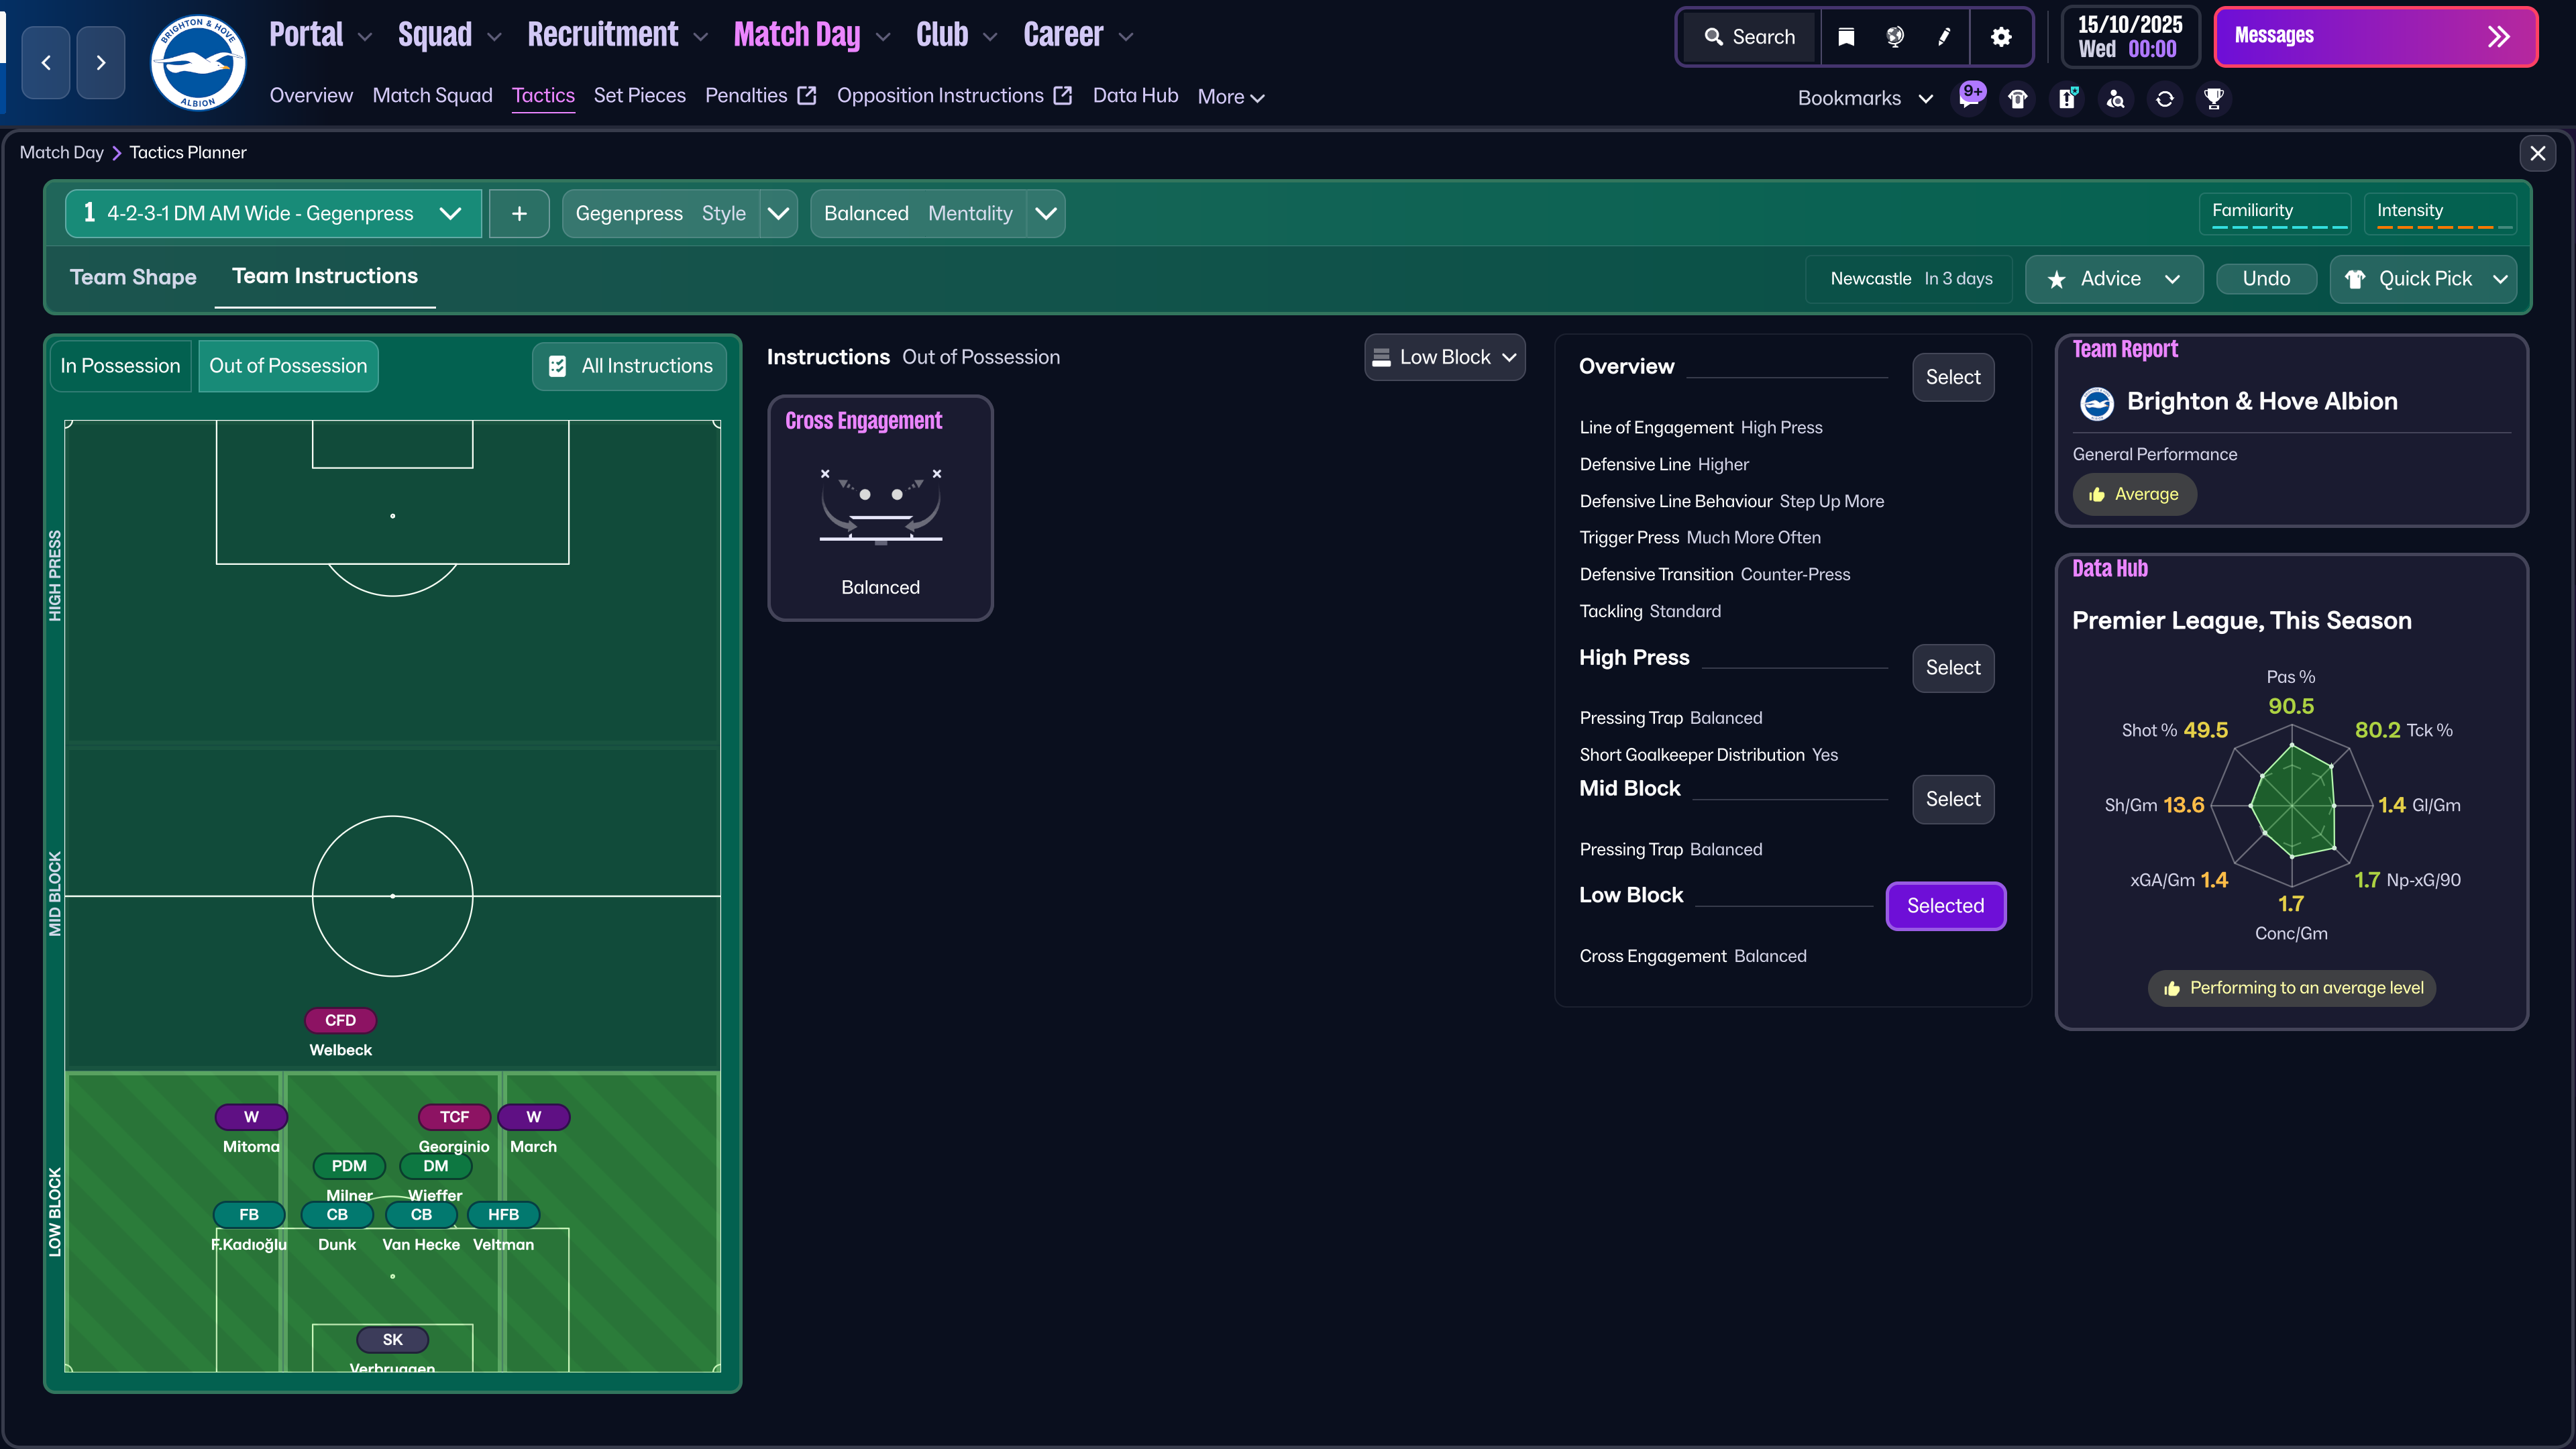
Task: Click the sync/refresh icon
Action: pos(2164,99)
